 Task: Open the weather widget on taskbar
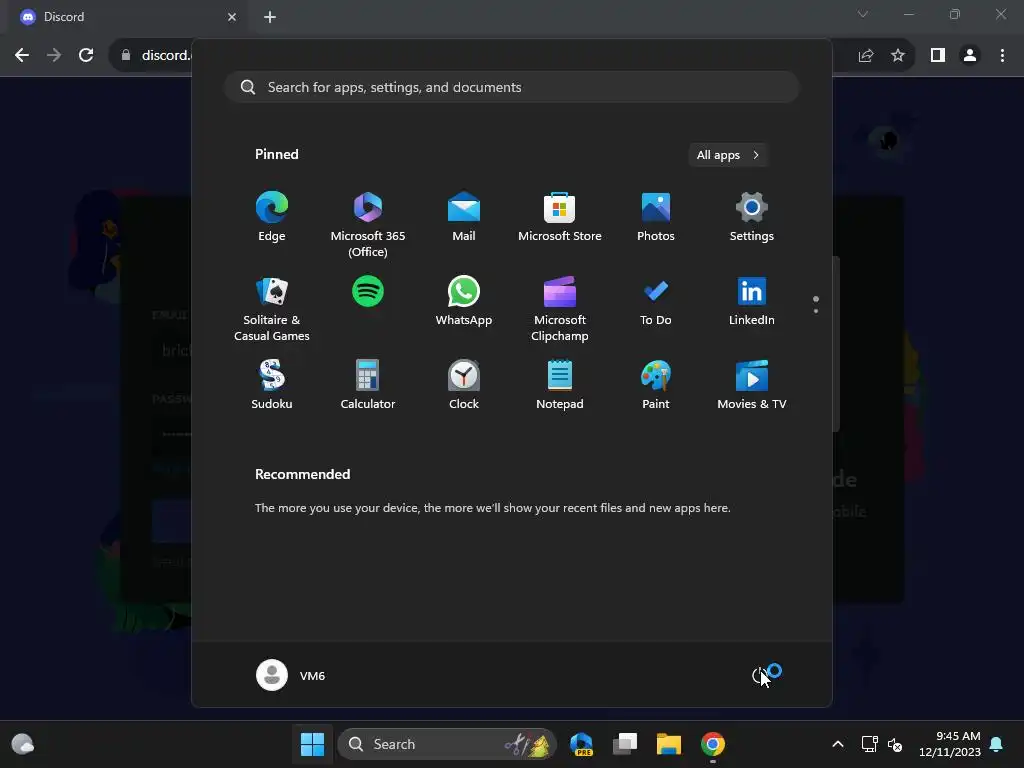point(23,744)
